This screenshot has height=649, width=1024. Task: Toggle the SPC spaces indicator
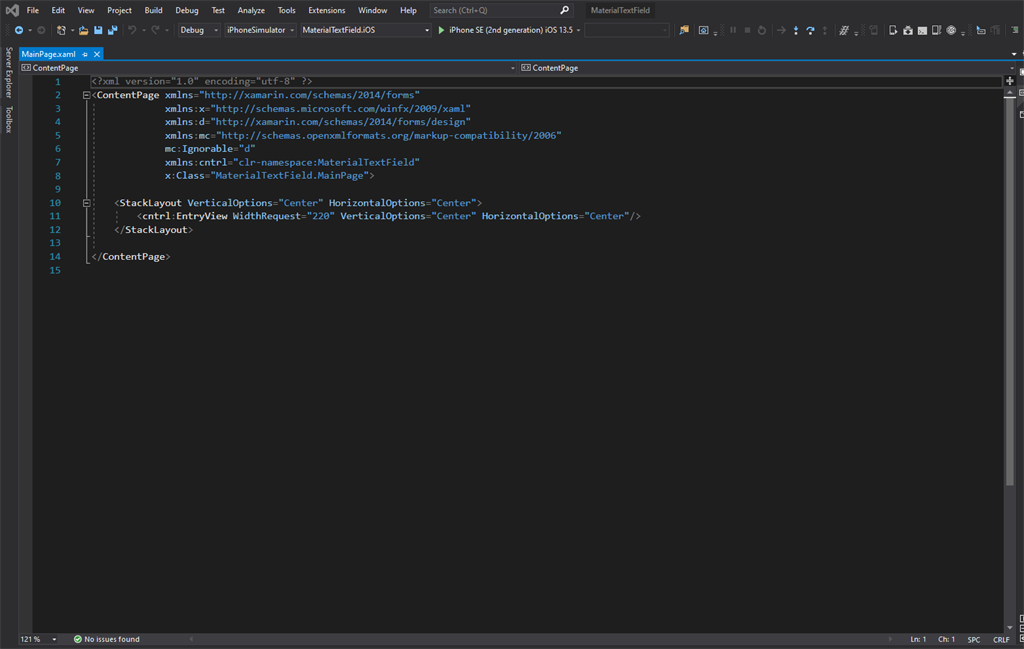pos(974,639)
